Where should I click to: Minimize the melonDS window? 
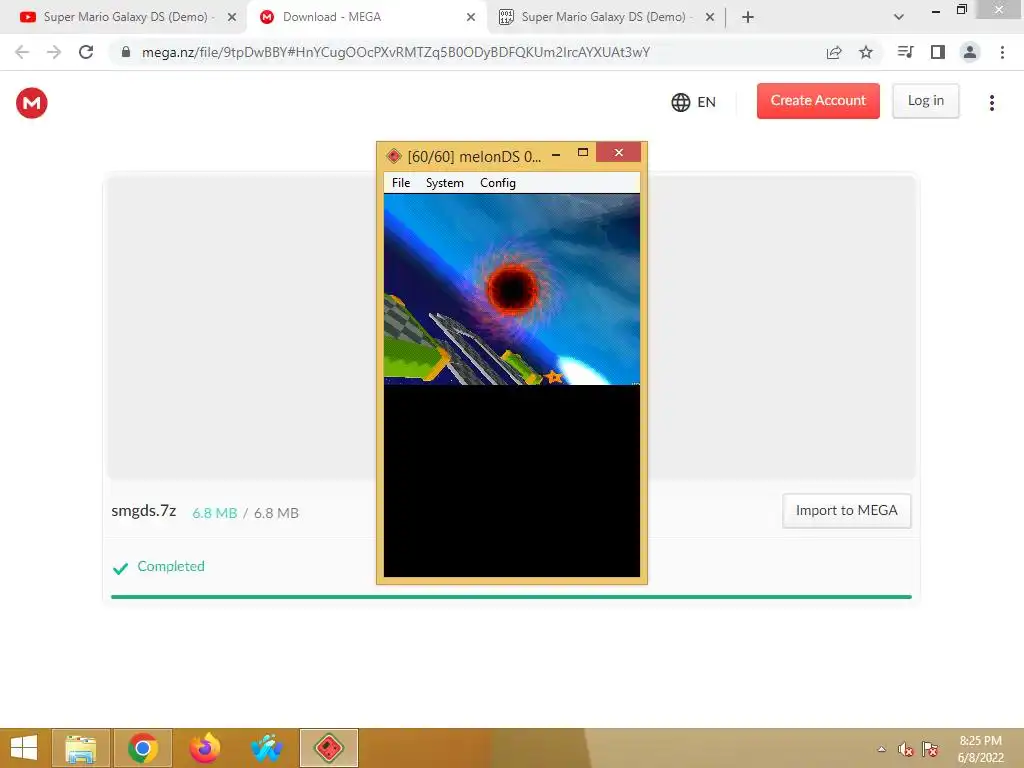(x=556, y=155)
